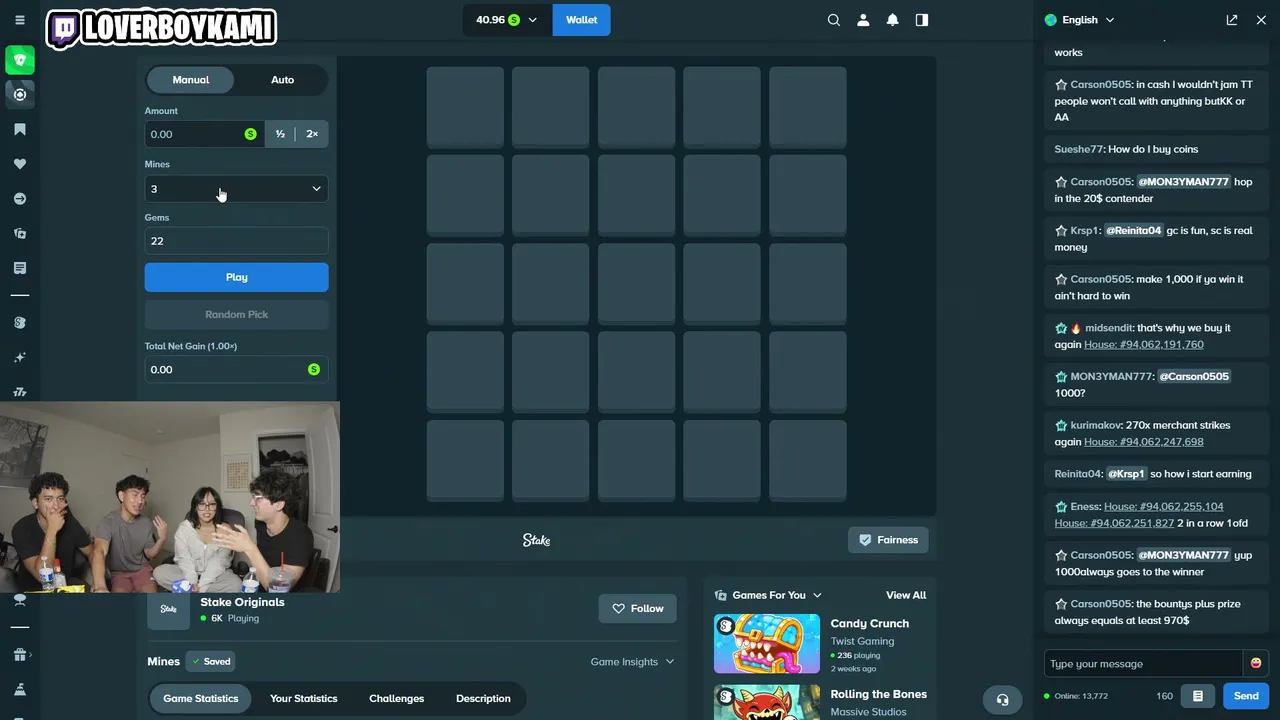Click the bet Amount input field
The image size is (1280, 720).
tap(205, 134)
